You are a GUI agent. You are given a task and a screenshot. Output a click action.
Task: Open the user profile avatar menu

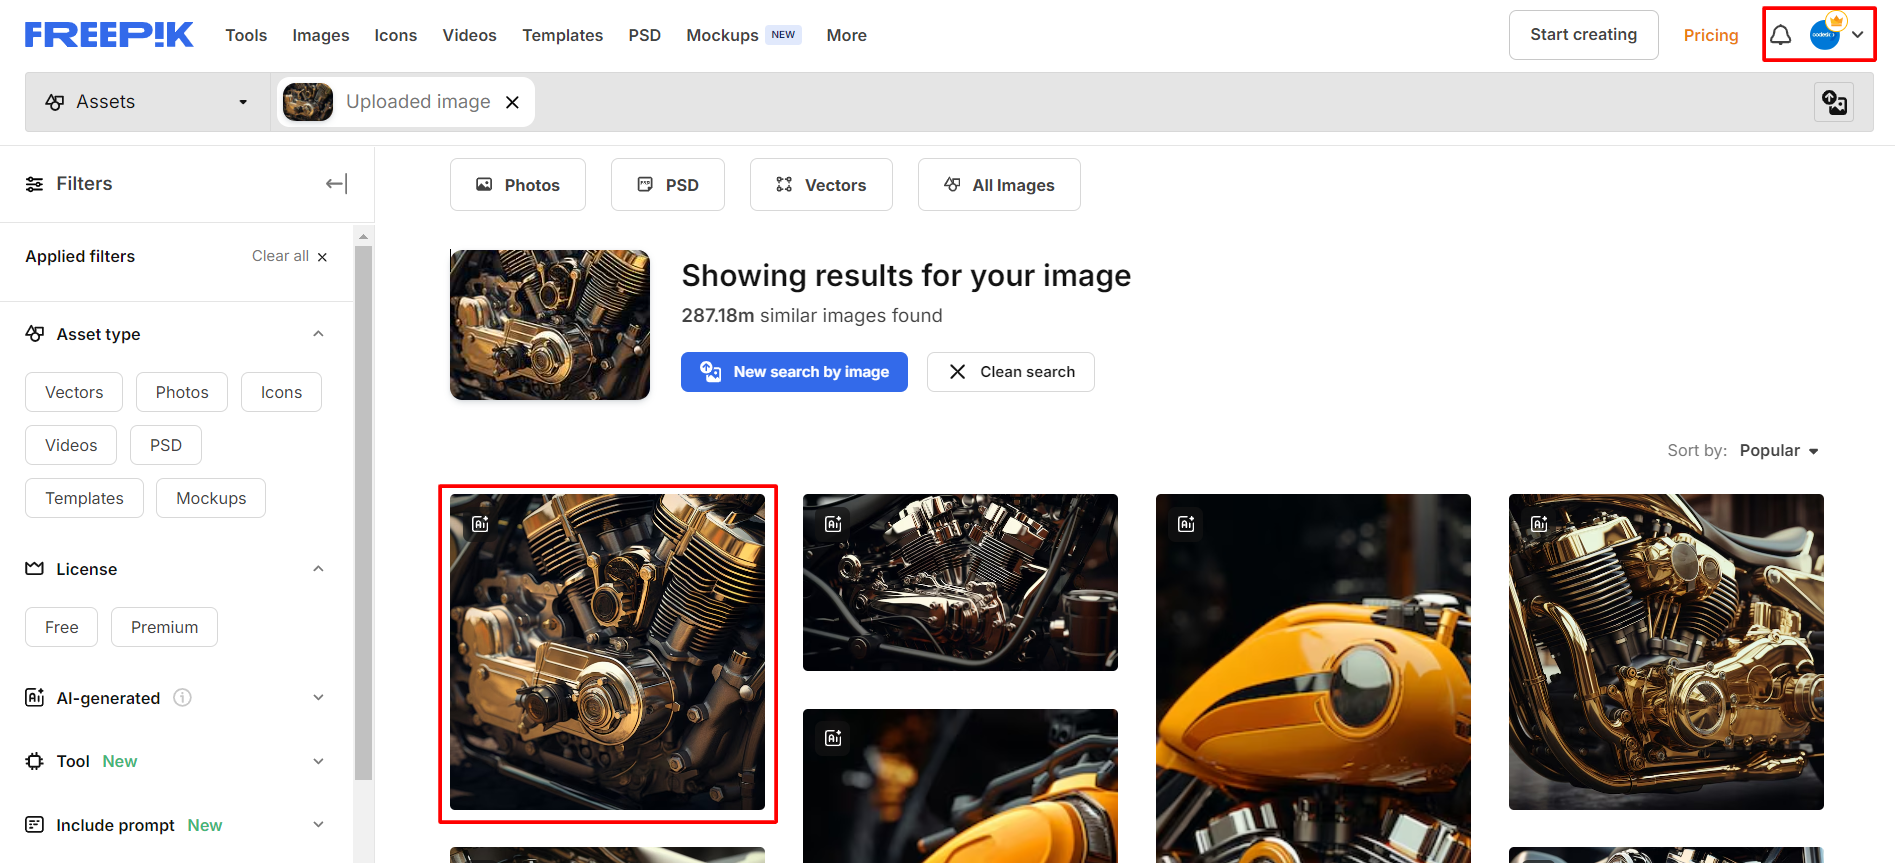1826,35
